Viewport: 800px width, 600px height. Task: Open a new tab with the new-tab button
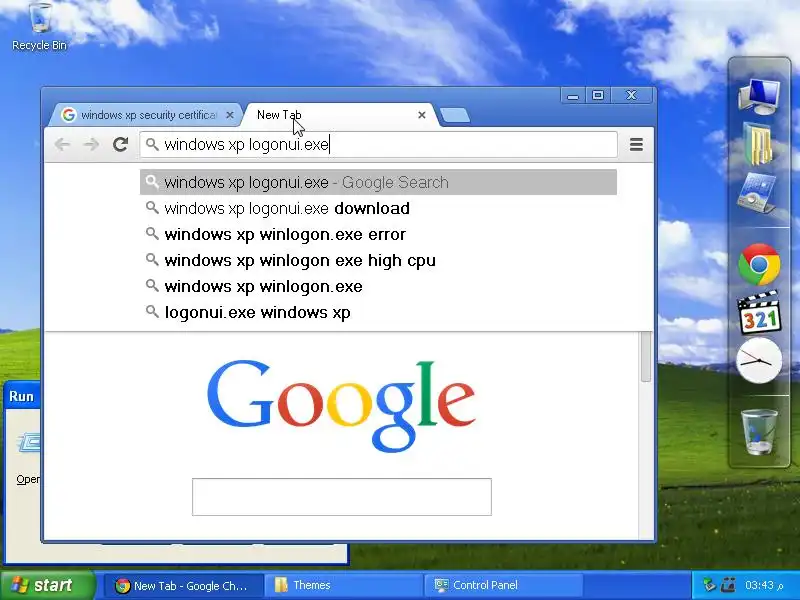tap(455, 115)
